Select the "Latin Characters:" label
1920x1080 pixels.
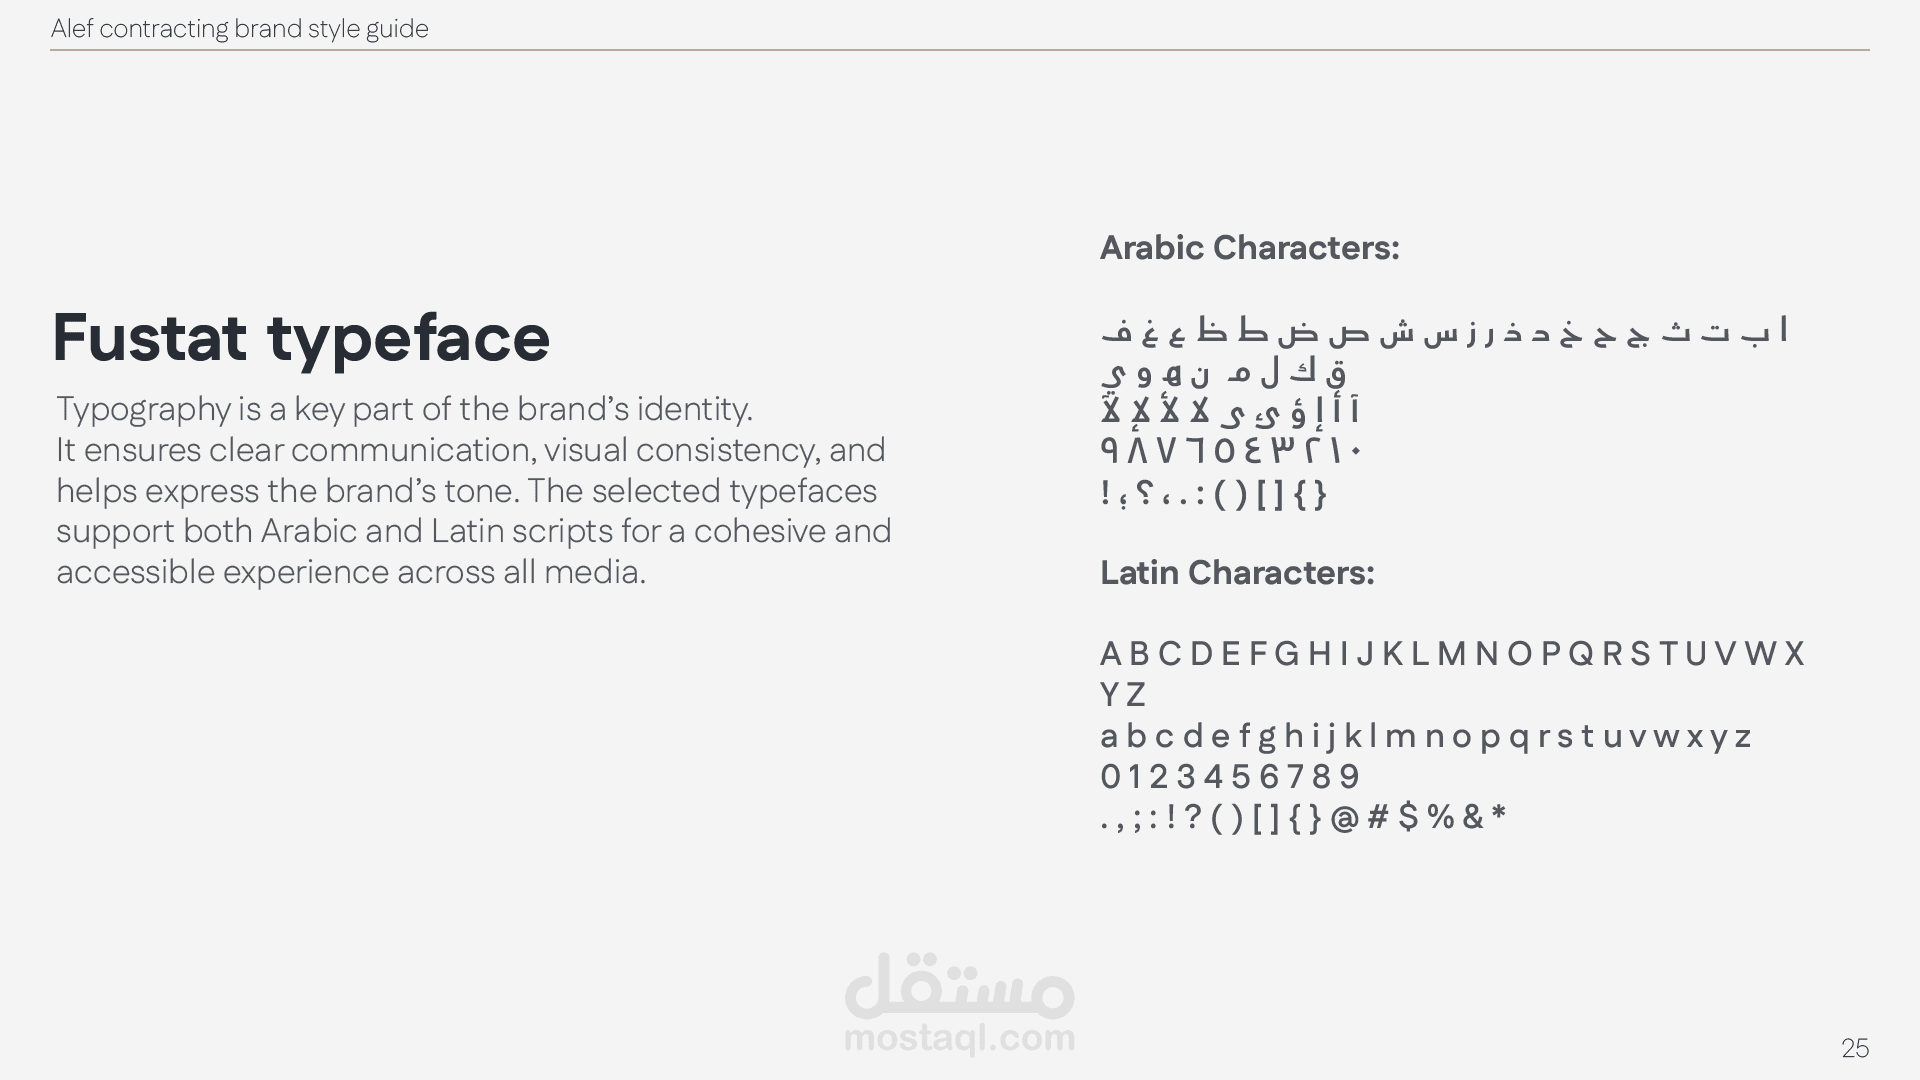coord(1237,573)
